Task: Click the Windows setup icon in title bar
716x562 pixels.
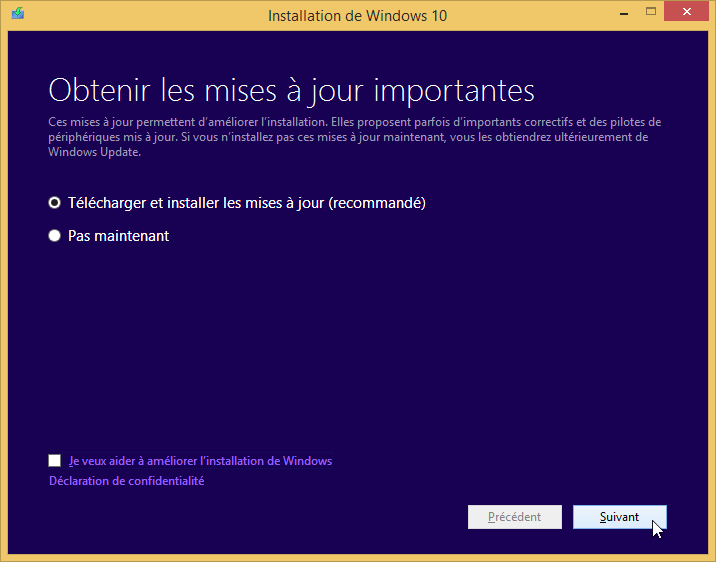Action: click(18, 14)
